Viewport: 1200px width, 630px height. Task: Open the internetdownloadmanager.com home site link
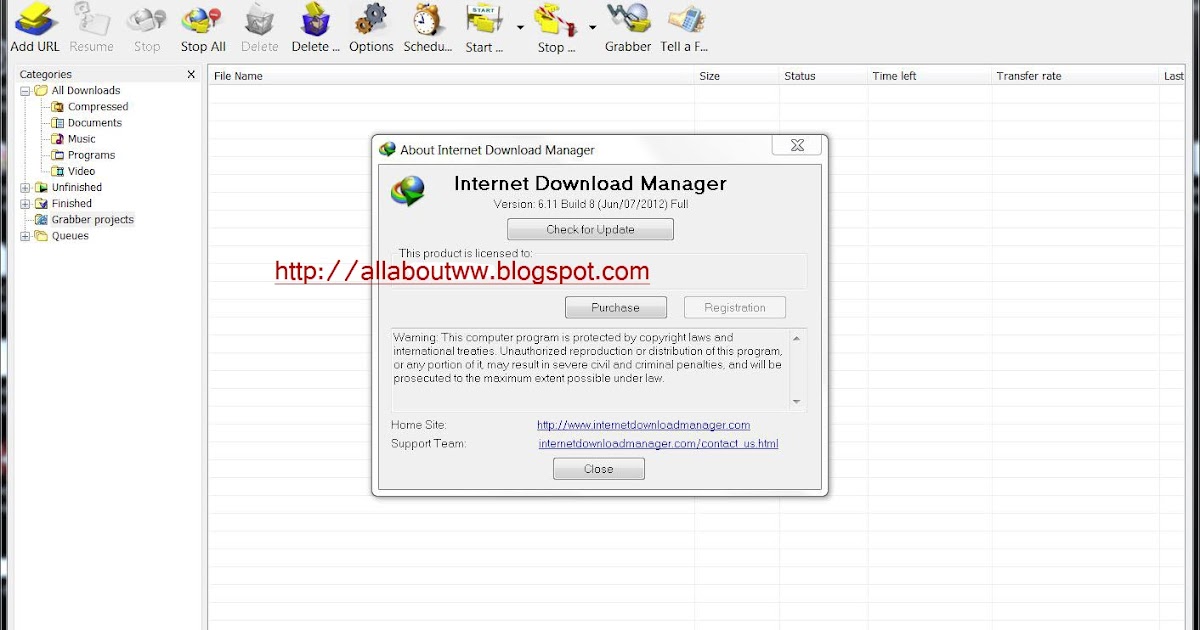643,424
